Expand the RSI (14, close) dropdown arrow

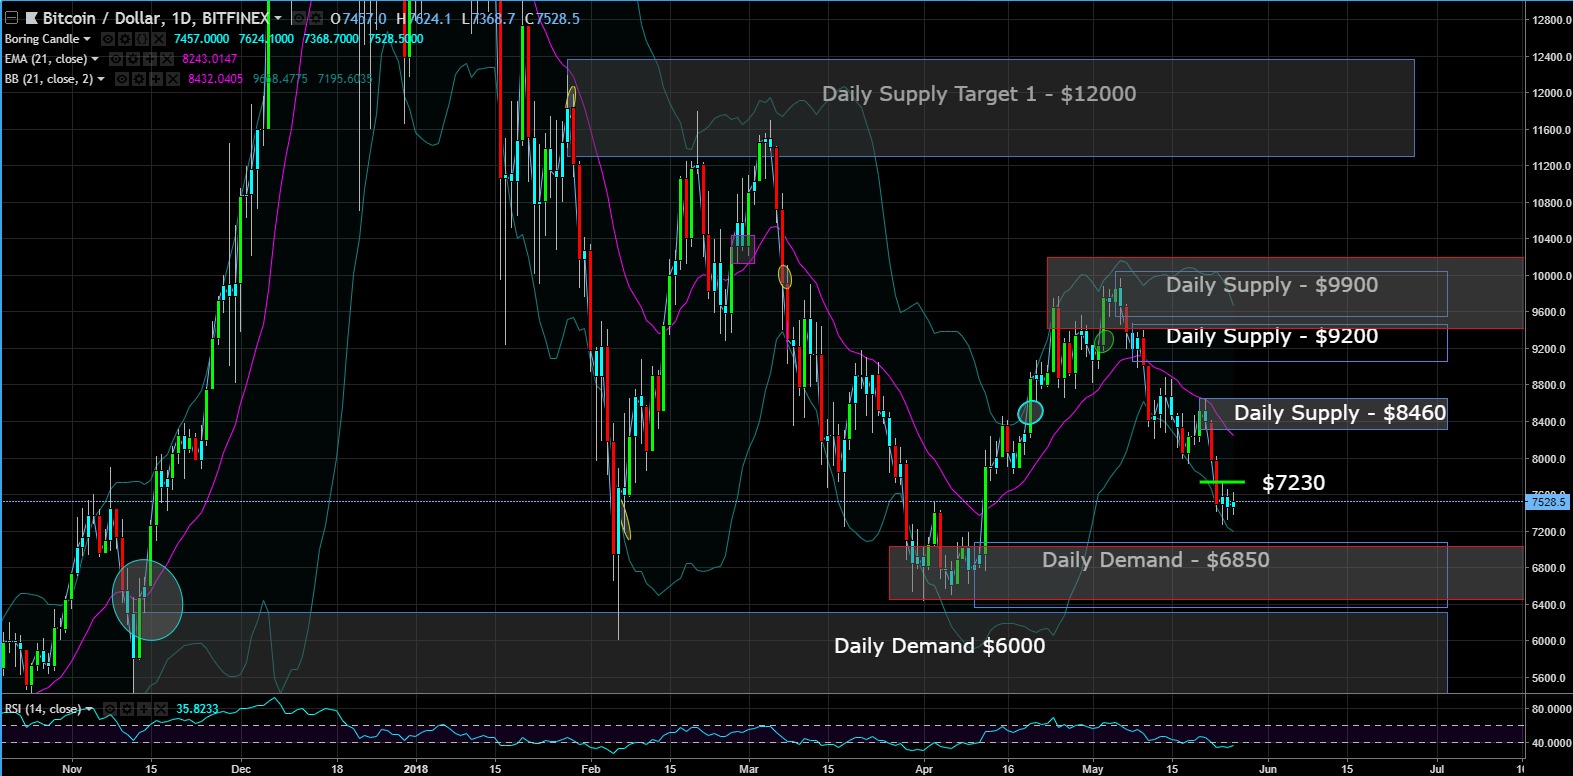point(89,709)
